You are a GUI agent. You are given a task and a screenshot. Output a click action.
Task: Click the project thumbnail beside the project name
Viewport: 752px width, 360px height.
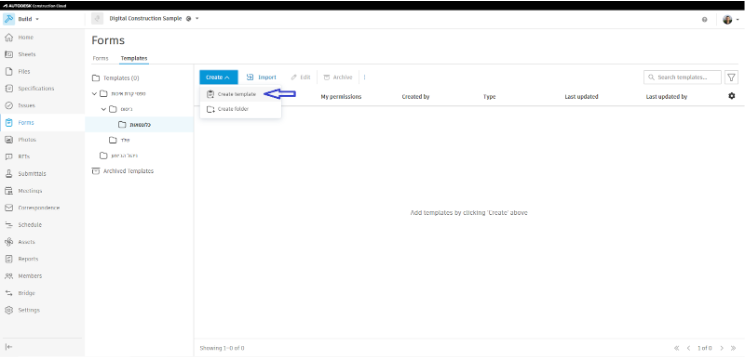(97, 19)
